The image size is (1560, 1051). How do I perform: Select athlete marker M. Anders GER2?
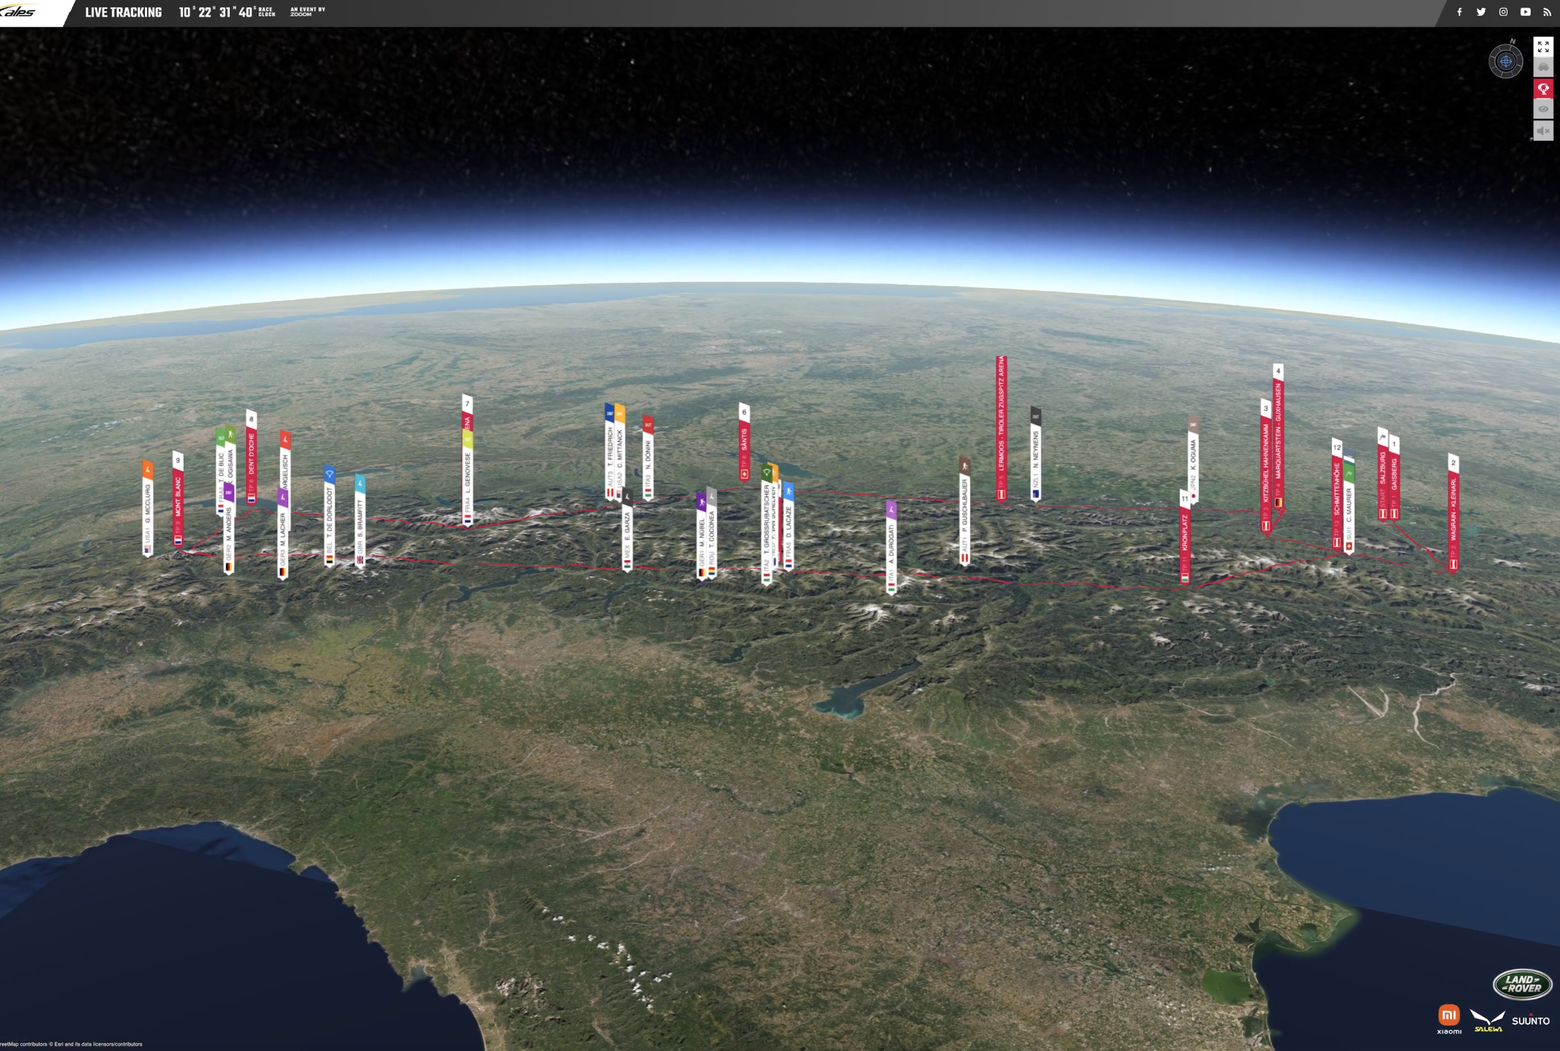[x=229, y=530]
